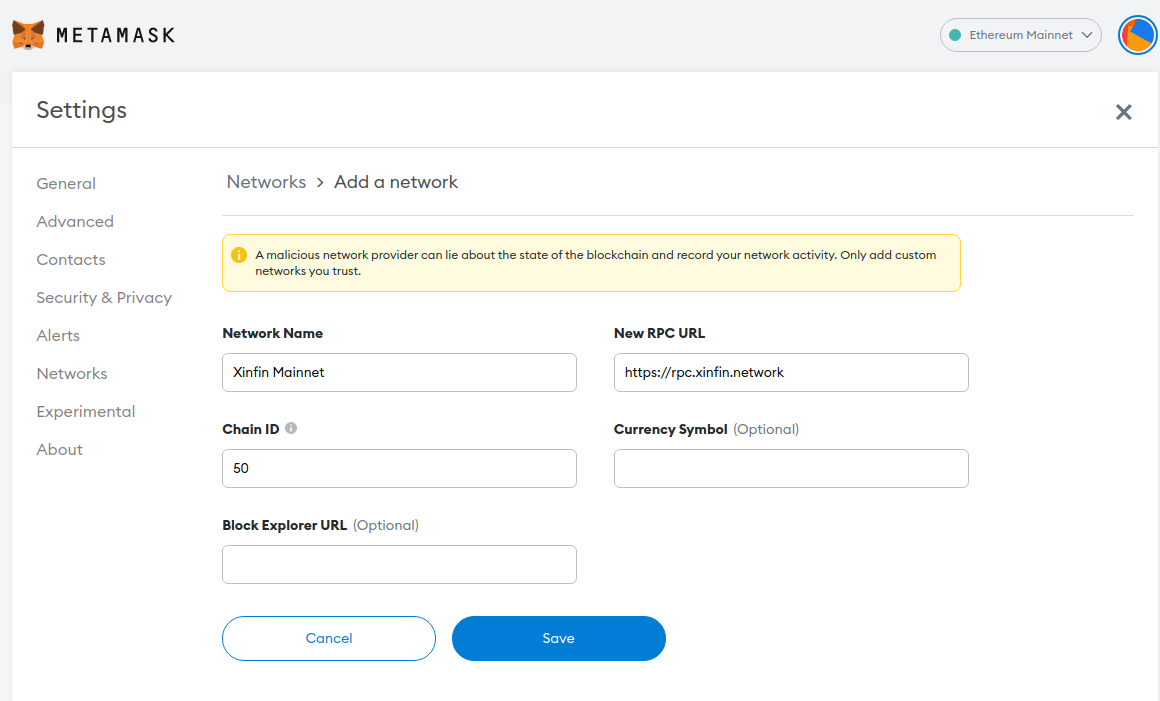Click the green network status dot
Image resolution: width=1160 pixels, height=701 pixels.
click(x=957, y=34)
